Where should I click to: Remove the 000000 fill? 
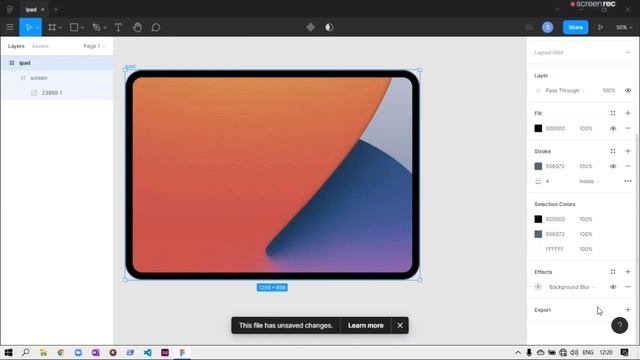(628, 128)
